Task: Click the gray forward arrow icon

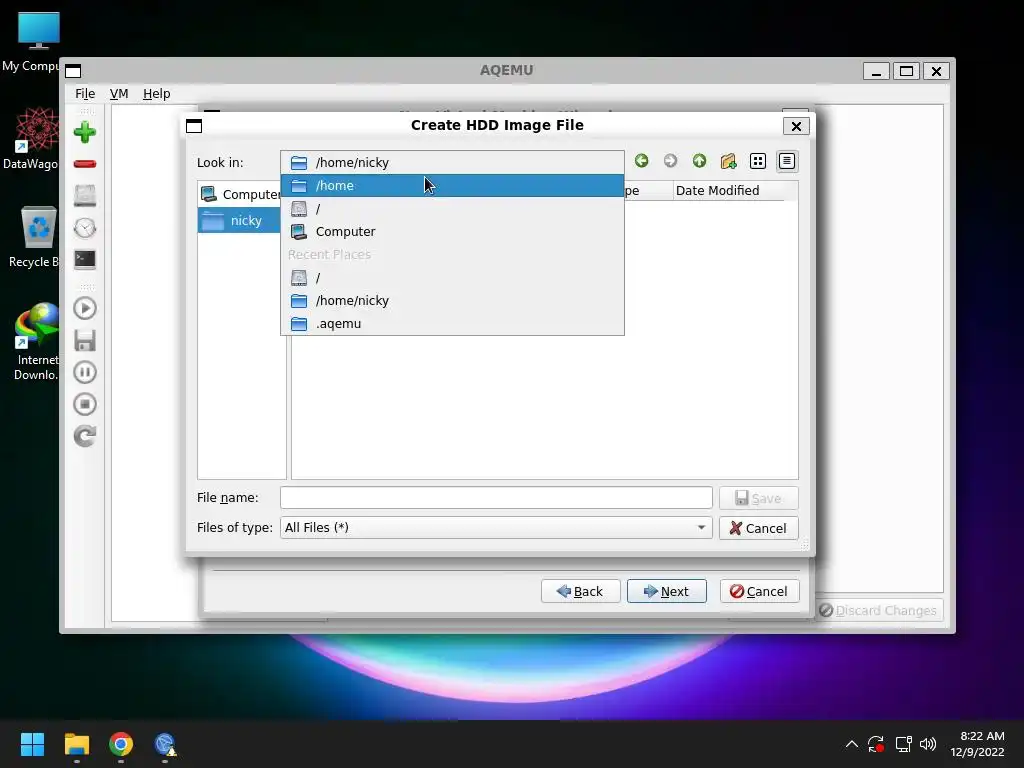Action: tap(670, 161)
